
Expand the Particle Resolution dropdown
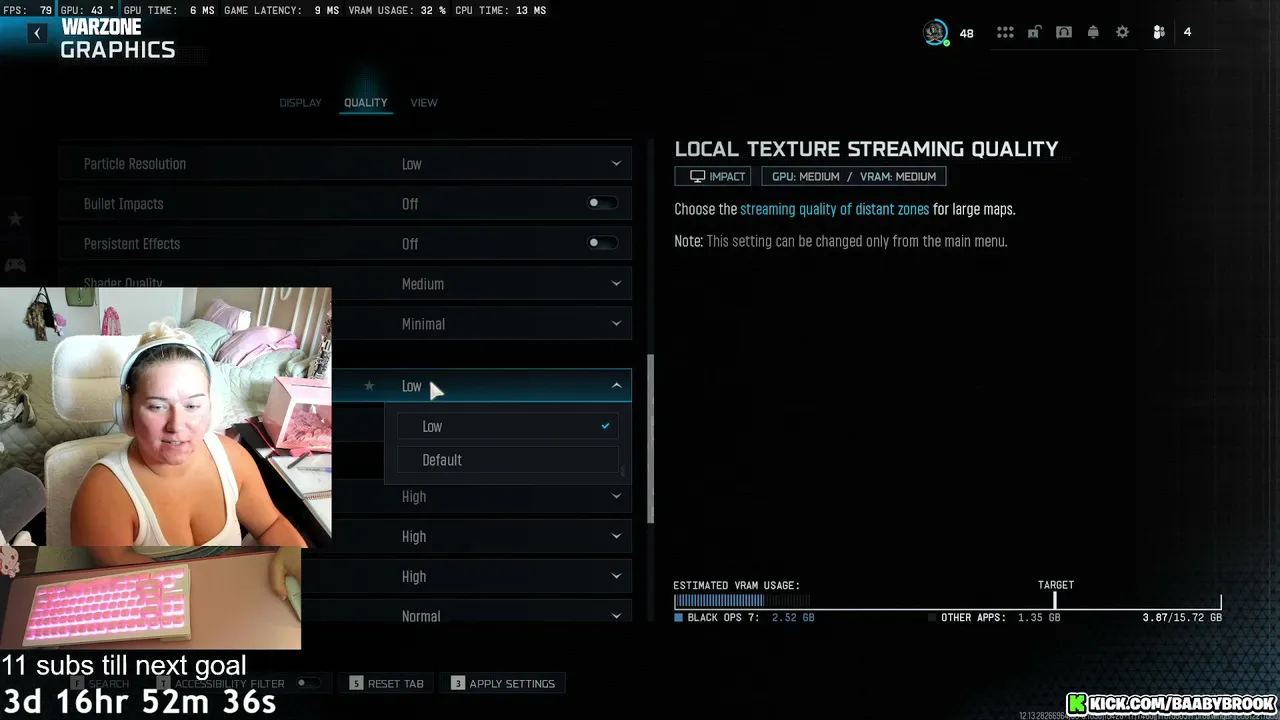(x=616, y=164)
